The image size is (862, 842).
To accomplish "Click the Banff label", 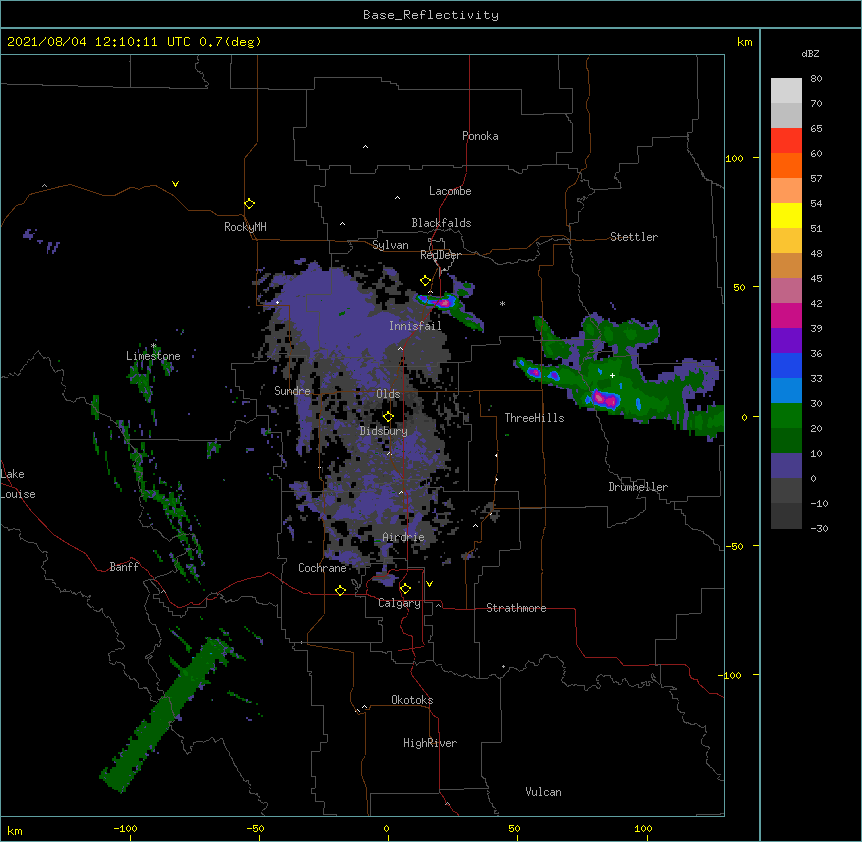I will tap(124, 567).
